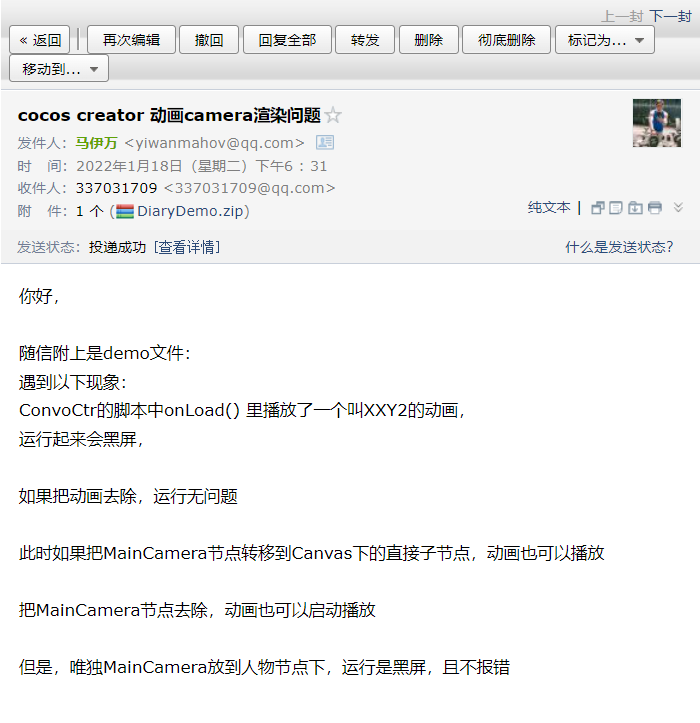Click the 彻底删除 button
700x723 pixels.
pos(506,40)
